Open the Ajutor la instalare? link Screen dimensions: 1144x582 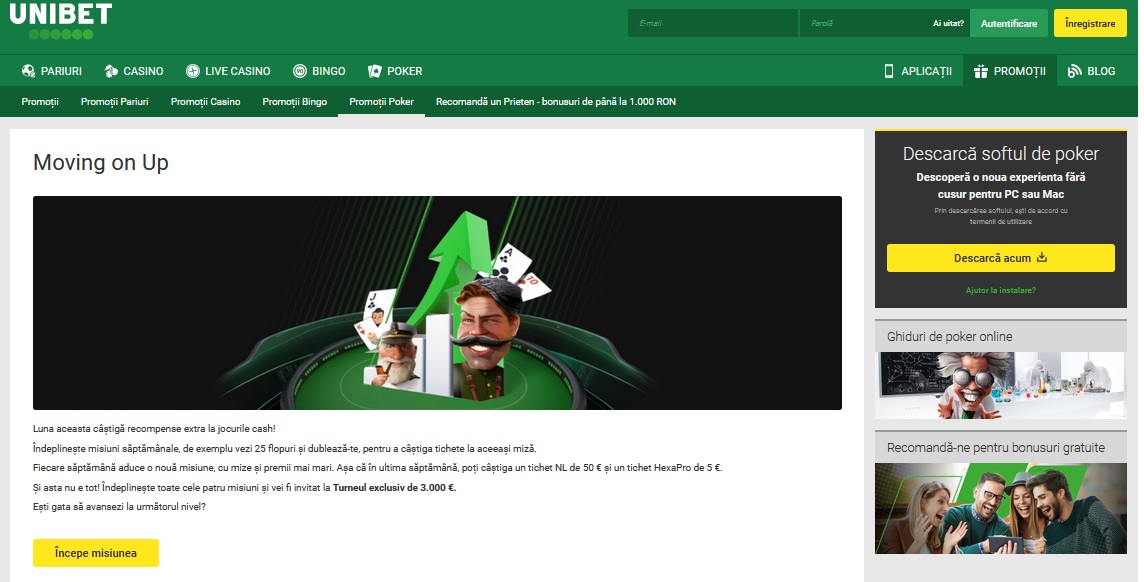tap(1000, 290)
